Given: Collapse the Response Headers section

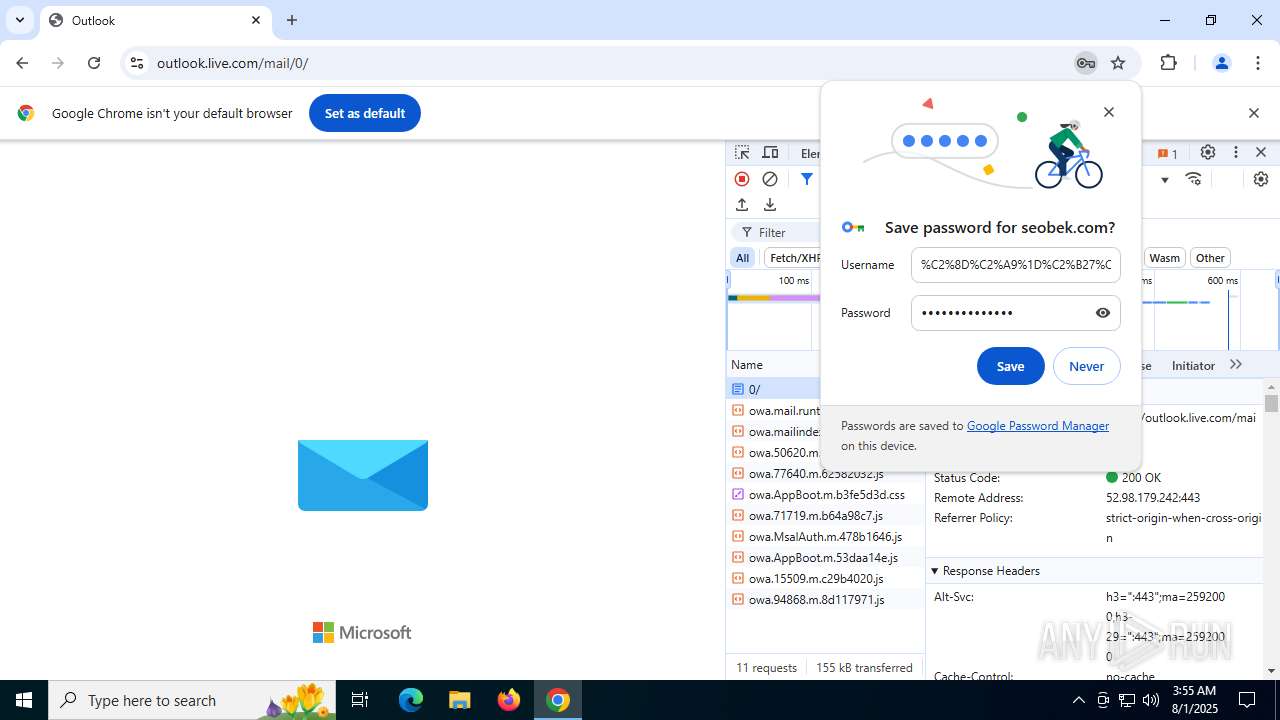Looking at the screenshot, I should [x=990, y=571].
